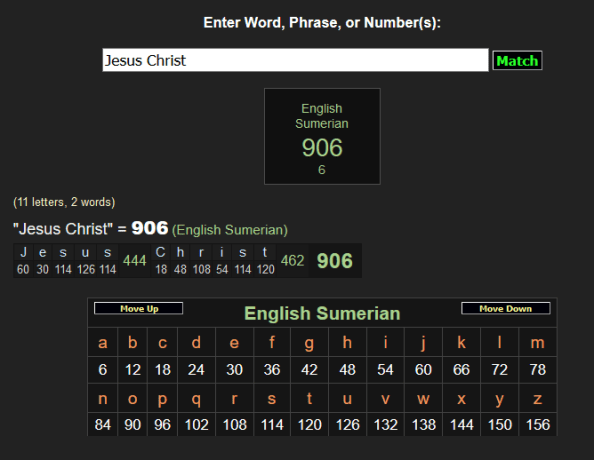Click the value 102 in the cipher table
The width and height of the screenshot is (594, 460).
pyautogui.click(x=197, y=425)
